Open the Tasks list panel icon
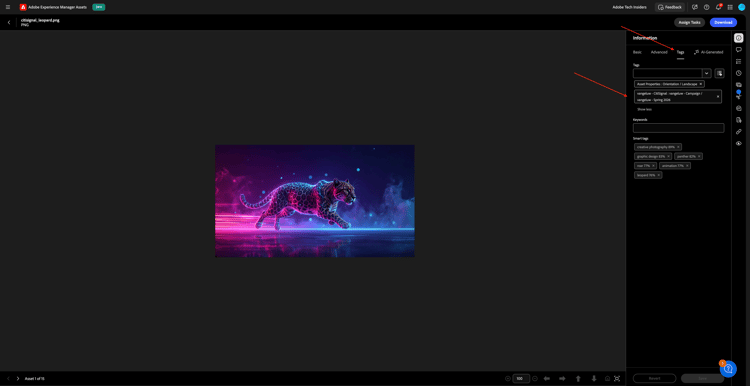Screen dimensions: 750x386 pyautogui.click(x=739, y=61)
